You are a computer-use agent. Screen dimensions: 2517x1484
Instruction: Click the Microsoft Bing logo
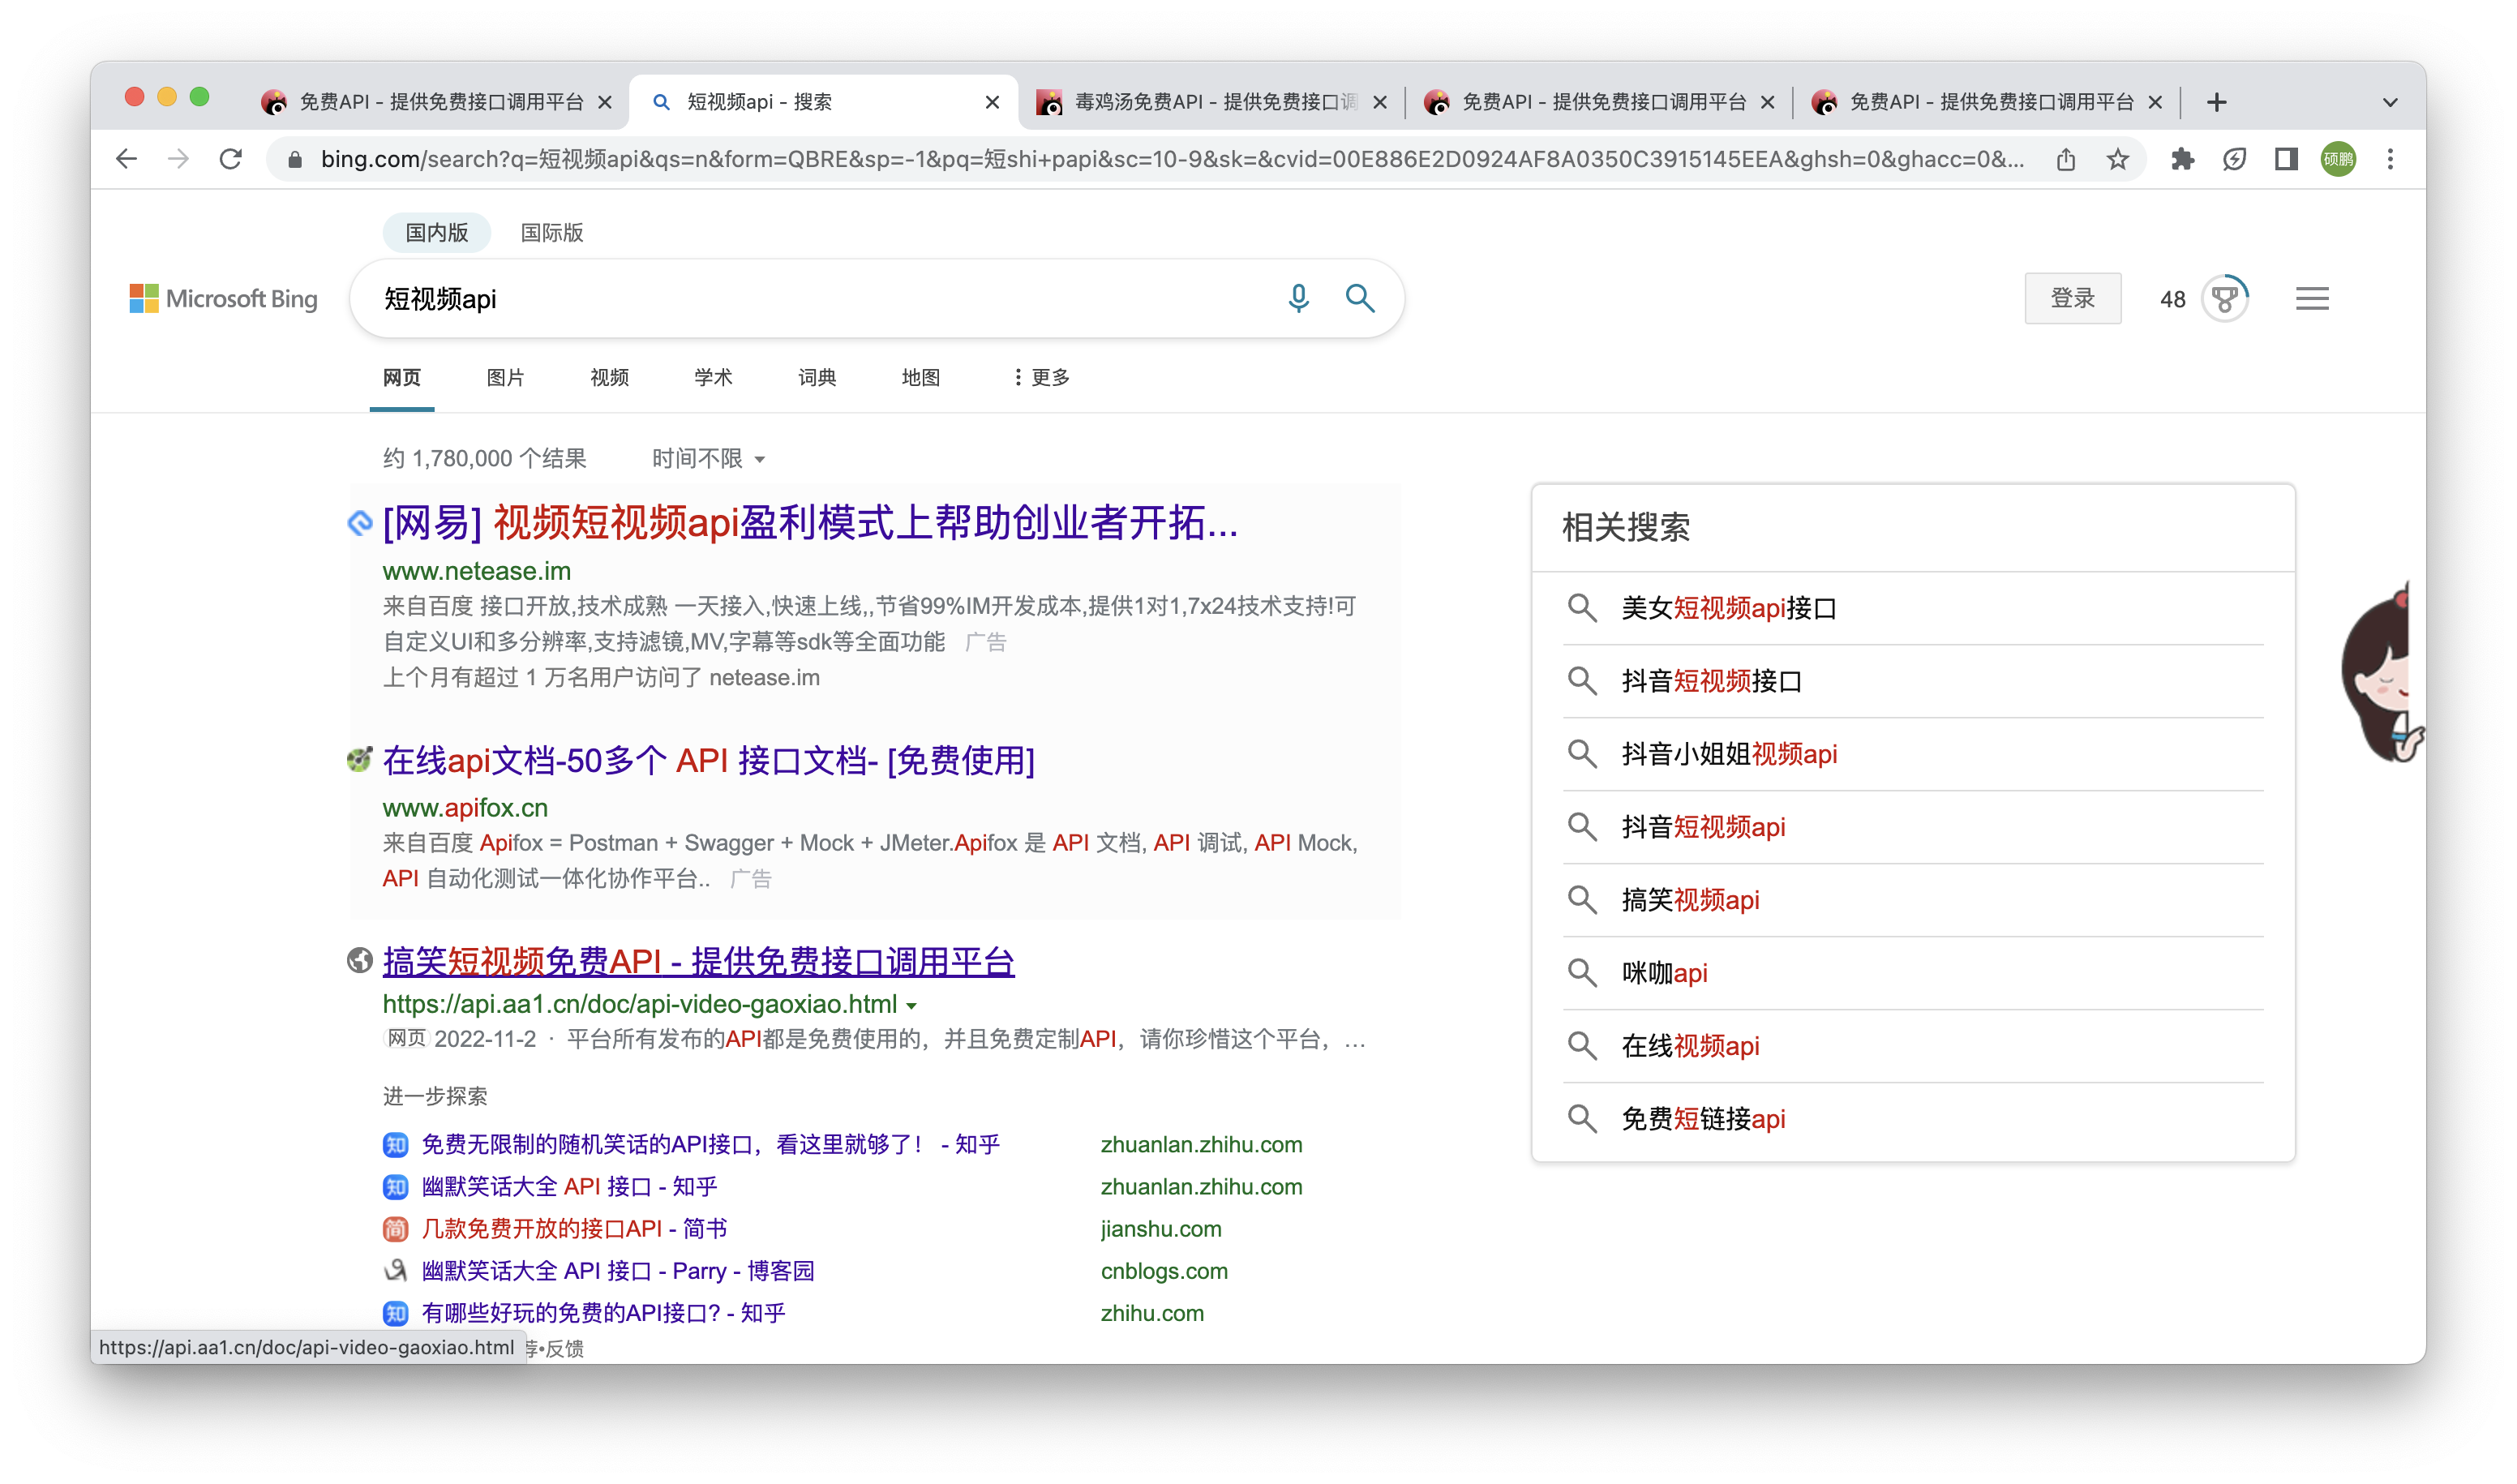tap(223, 298)
